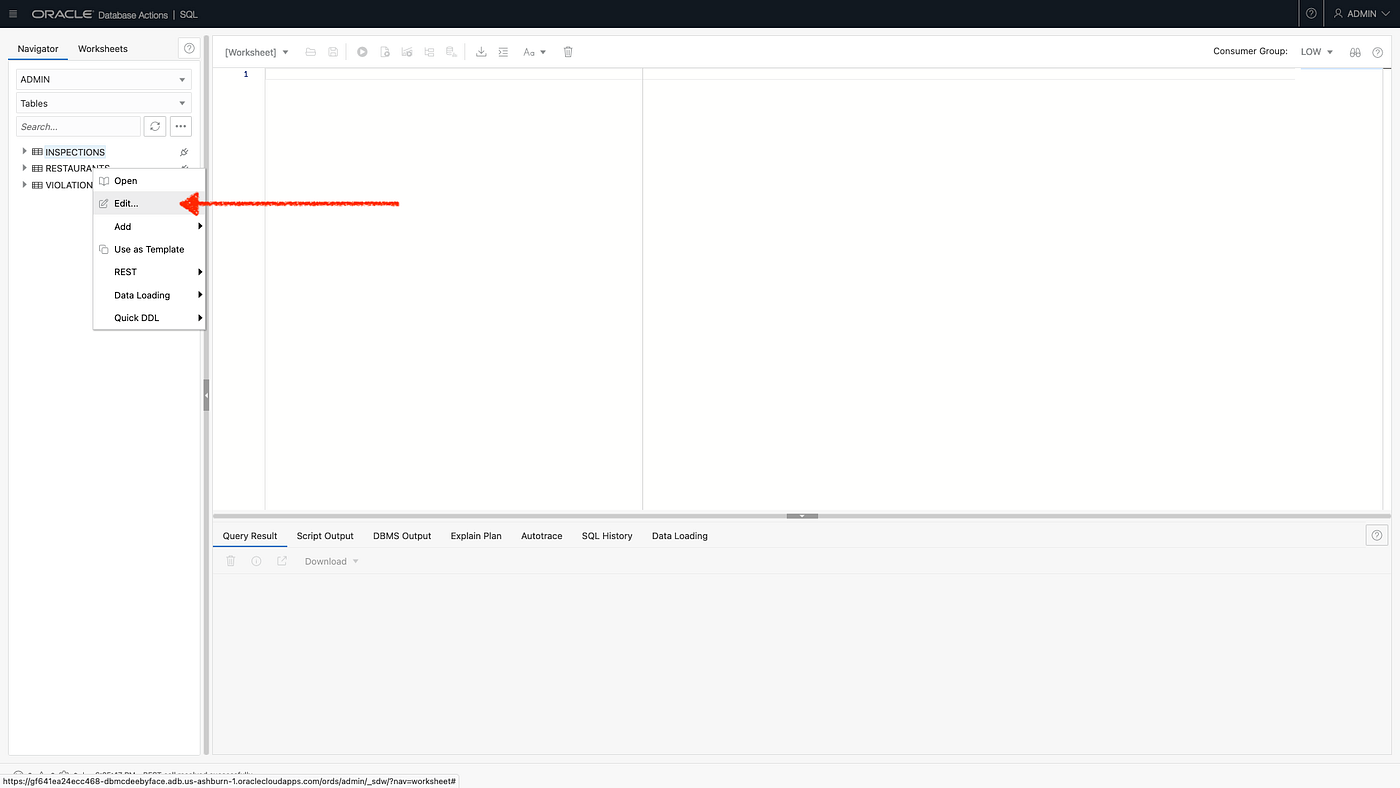Image resolution: width=1400 pixels, height=788 pixels.
Task: Click the Navigator panel help icon
Action: click(x=189, y=48)
